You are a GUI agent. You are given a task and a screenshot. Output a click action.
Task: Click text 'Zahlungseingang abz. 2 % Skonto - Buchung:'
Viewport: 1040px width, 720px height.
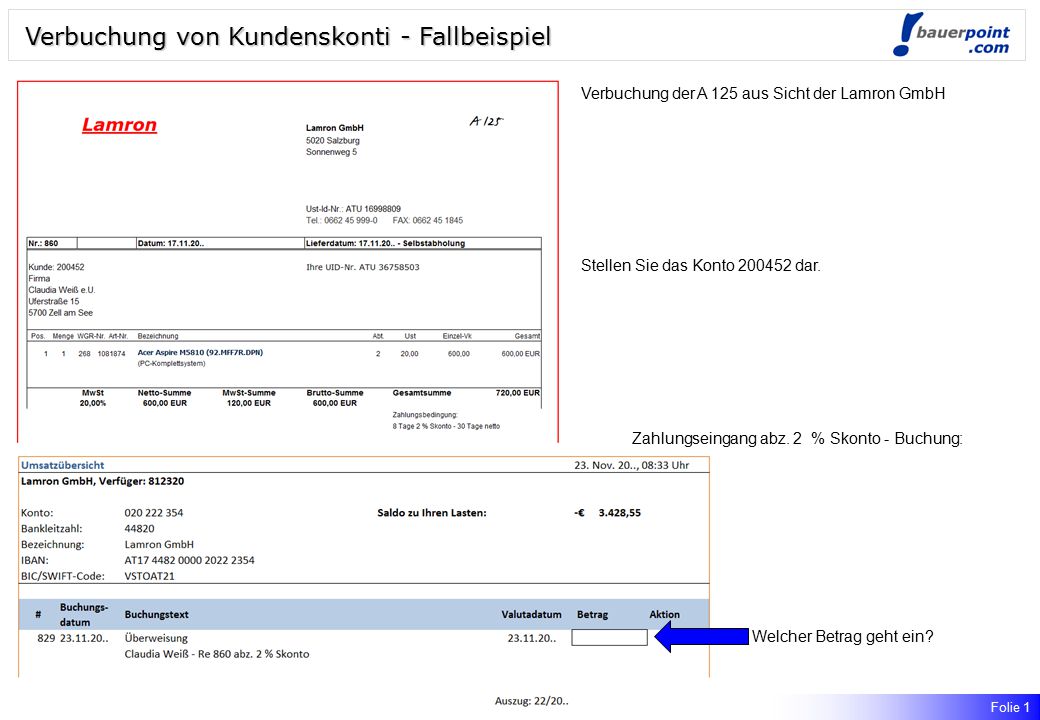coord(797,438)
